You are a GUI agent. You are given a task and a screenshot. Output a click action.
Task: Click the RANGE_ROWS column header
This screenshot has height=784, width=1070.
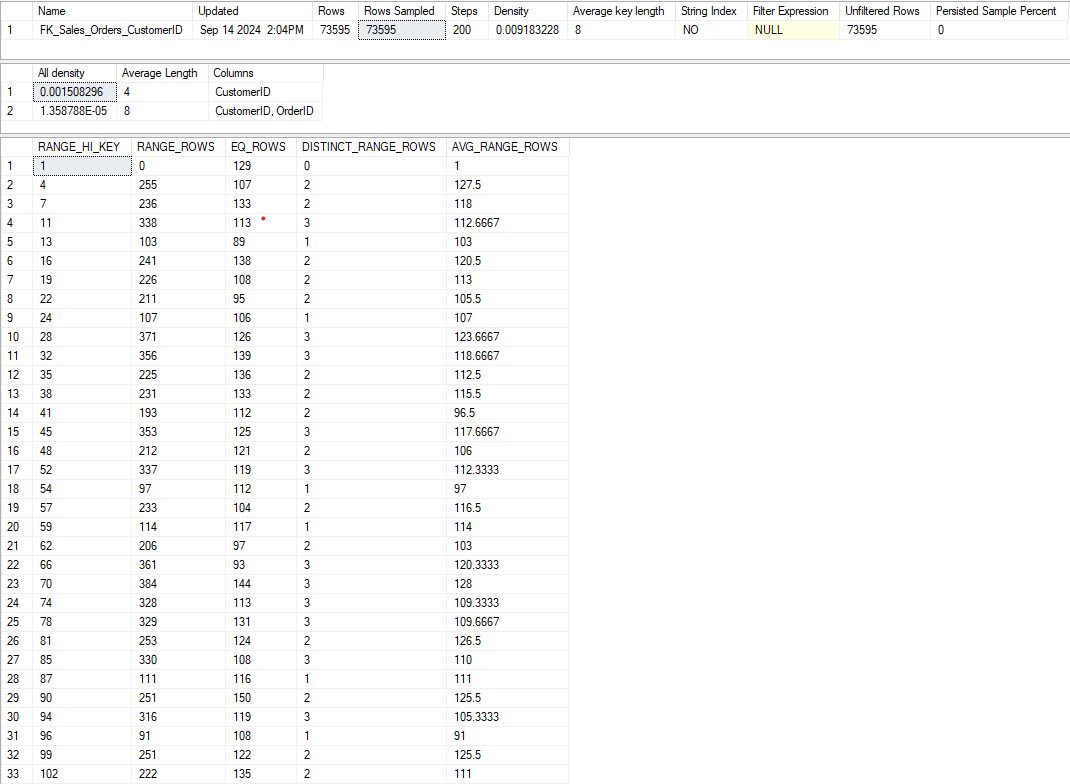pos(174,147)
